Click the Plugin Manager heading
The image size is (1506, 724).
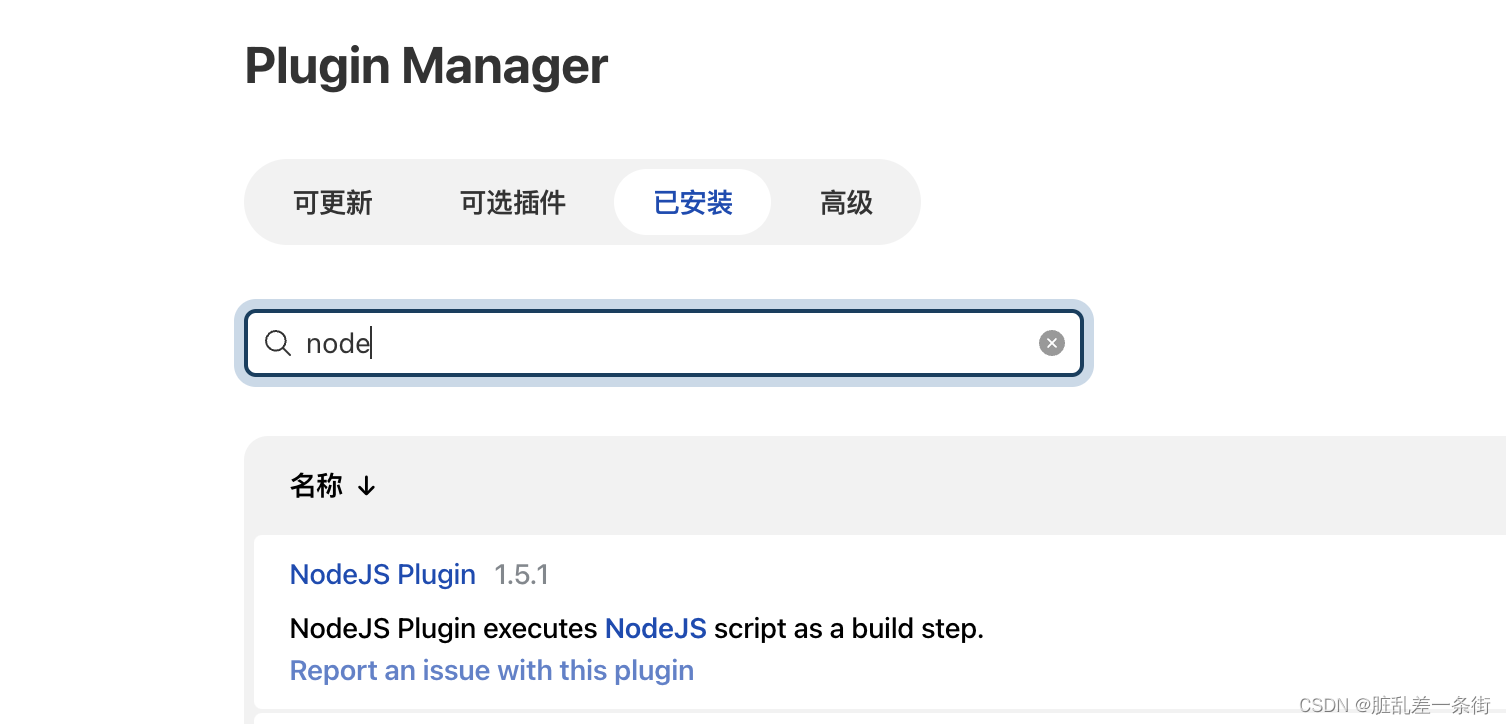pyautogui.click(x=426, y=66)
